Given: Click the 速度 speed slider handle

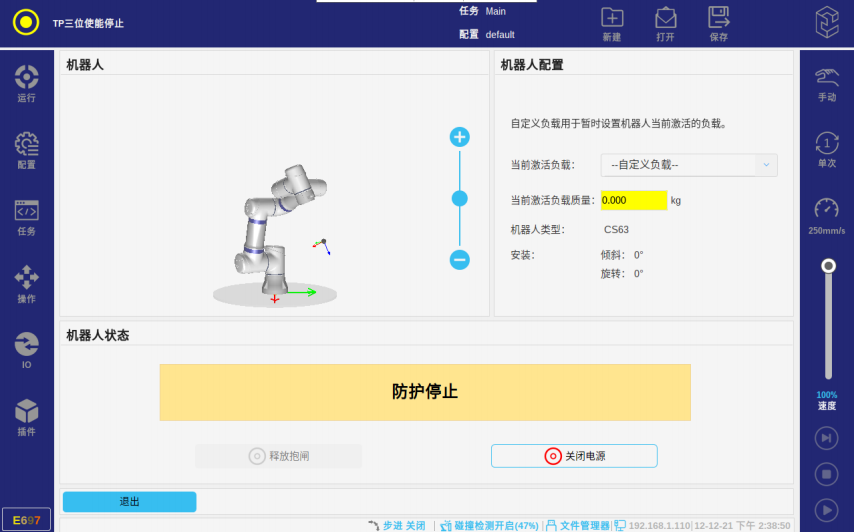Looking at the screenshot, I should click(828, 266).
